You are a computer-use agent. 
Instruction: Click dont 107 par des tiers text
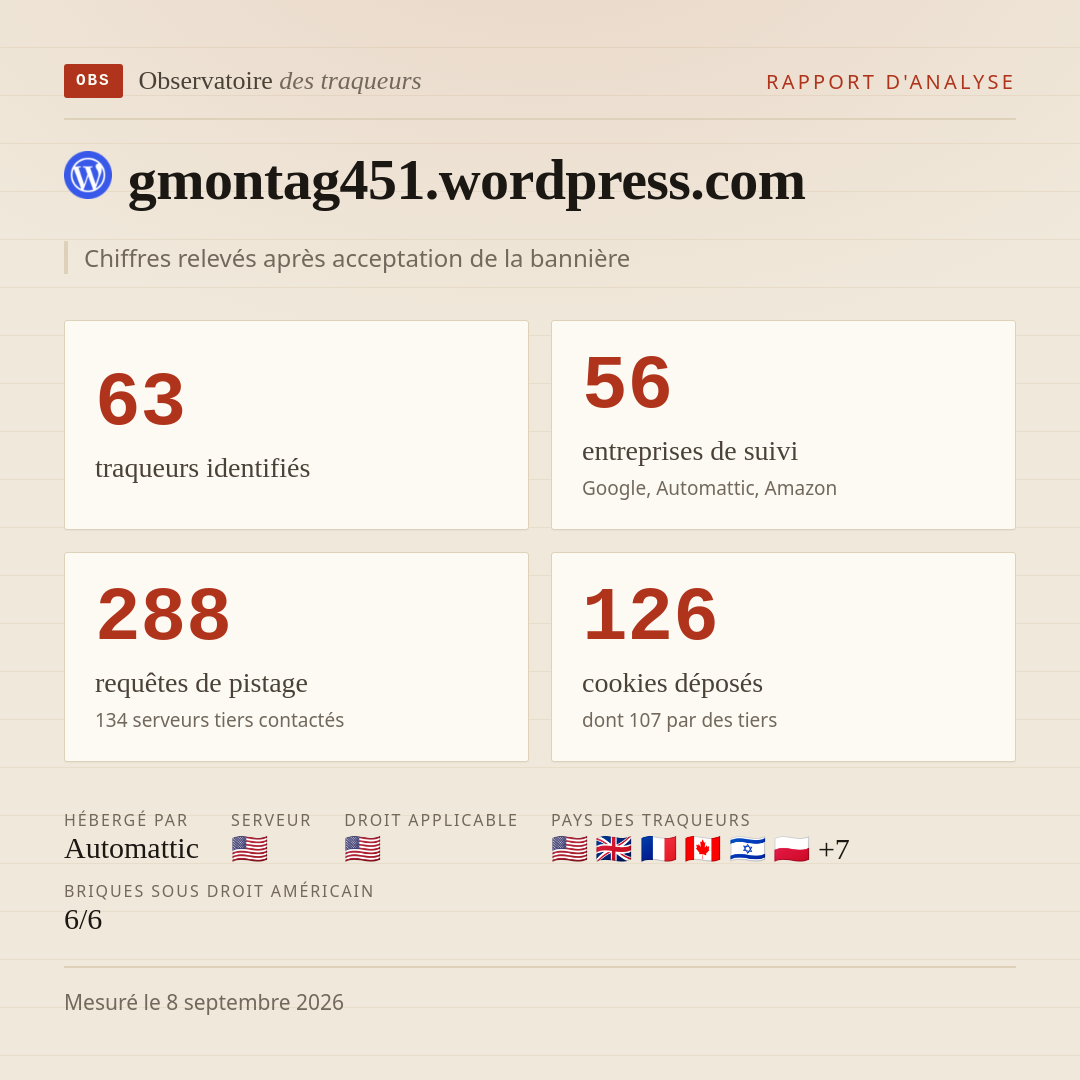[679, 720]
